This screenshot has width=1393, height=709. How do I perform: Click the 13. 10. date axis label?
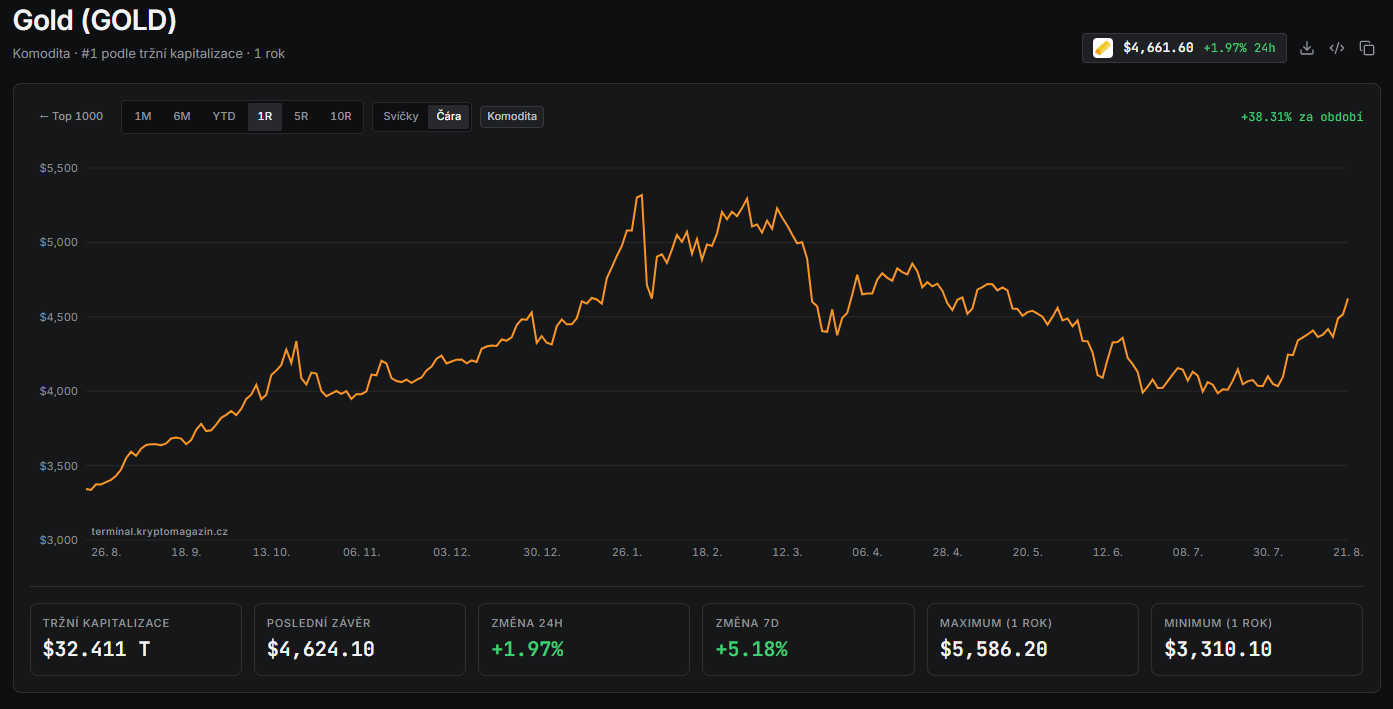pos(272,552)
